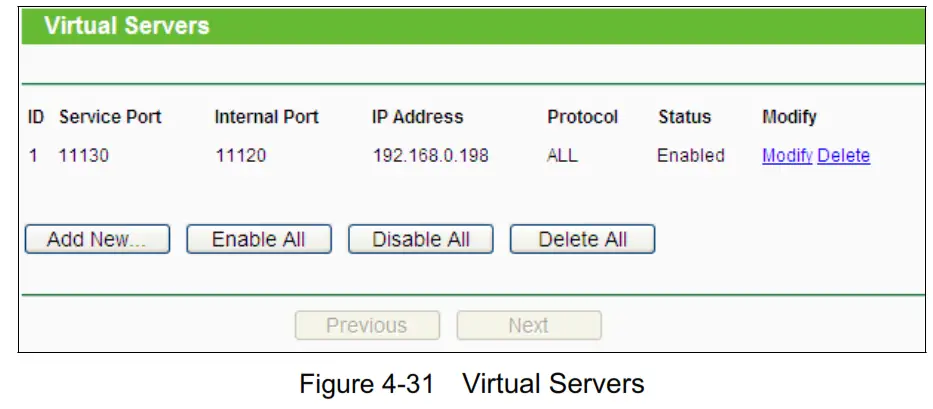The height and width of the screenshot is (409, 933).
Task: Click the internal port value 11120
Action: pyautogui.click(x=240, y=156)
